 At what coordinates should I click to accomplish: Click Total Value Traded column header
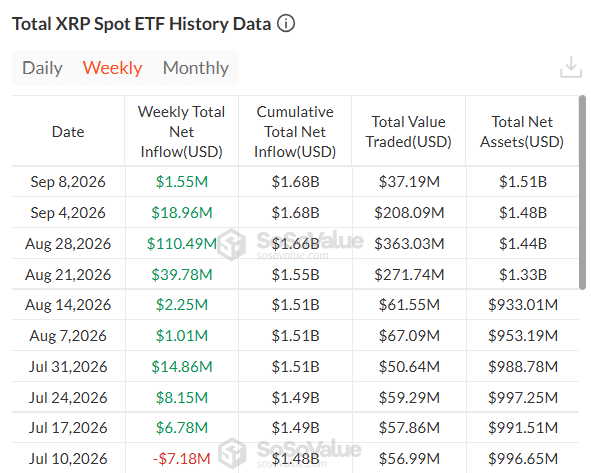pyautogui.click(x=409, y=132)
